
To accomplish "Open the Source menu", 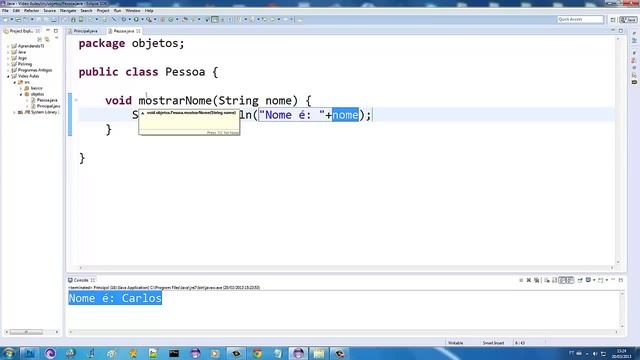I will [x=49, y=11].
